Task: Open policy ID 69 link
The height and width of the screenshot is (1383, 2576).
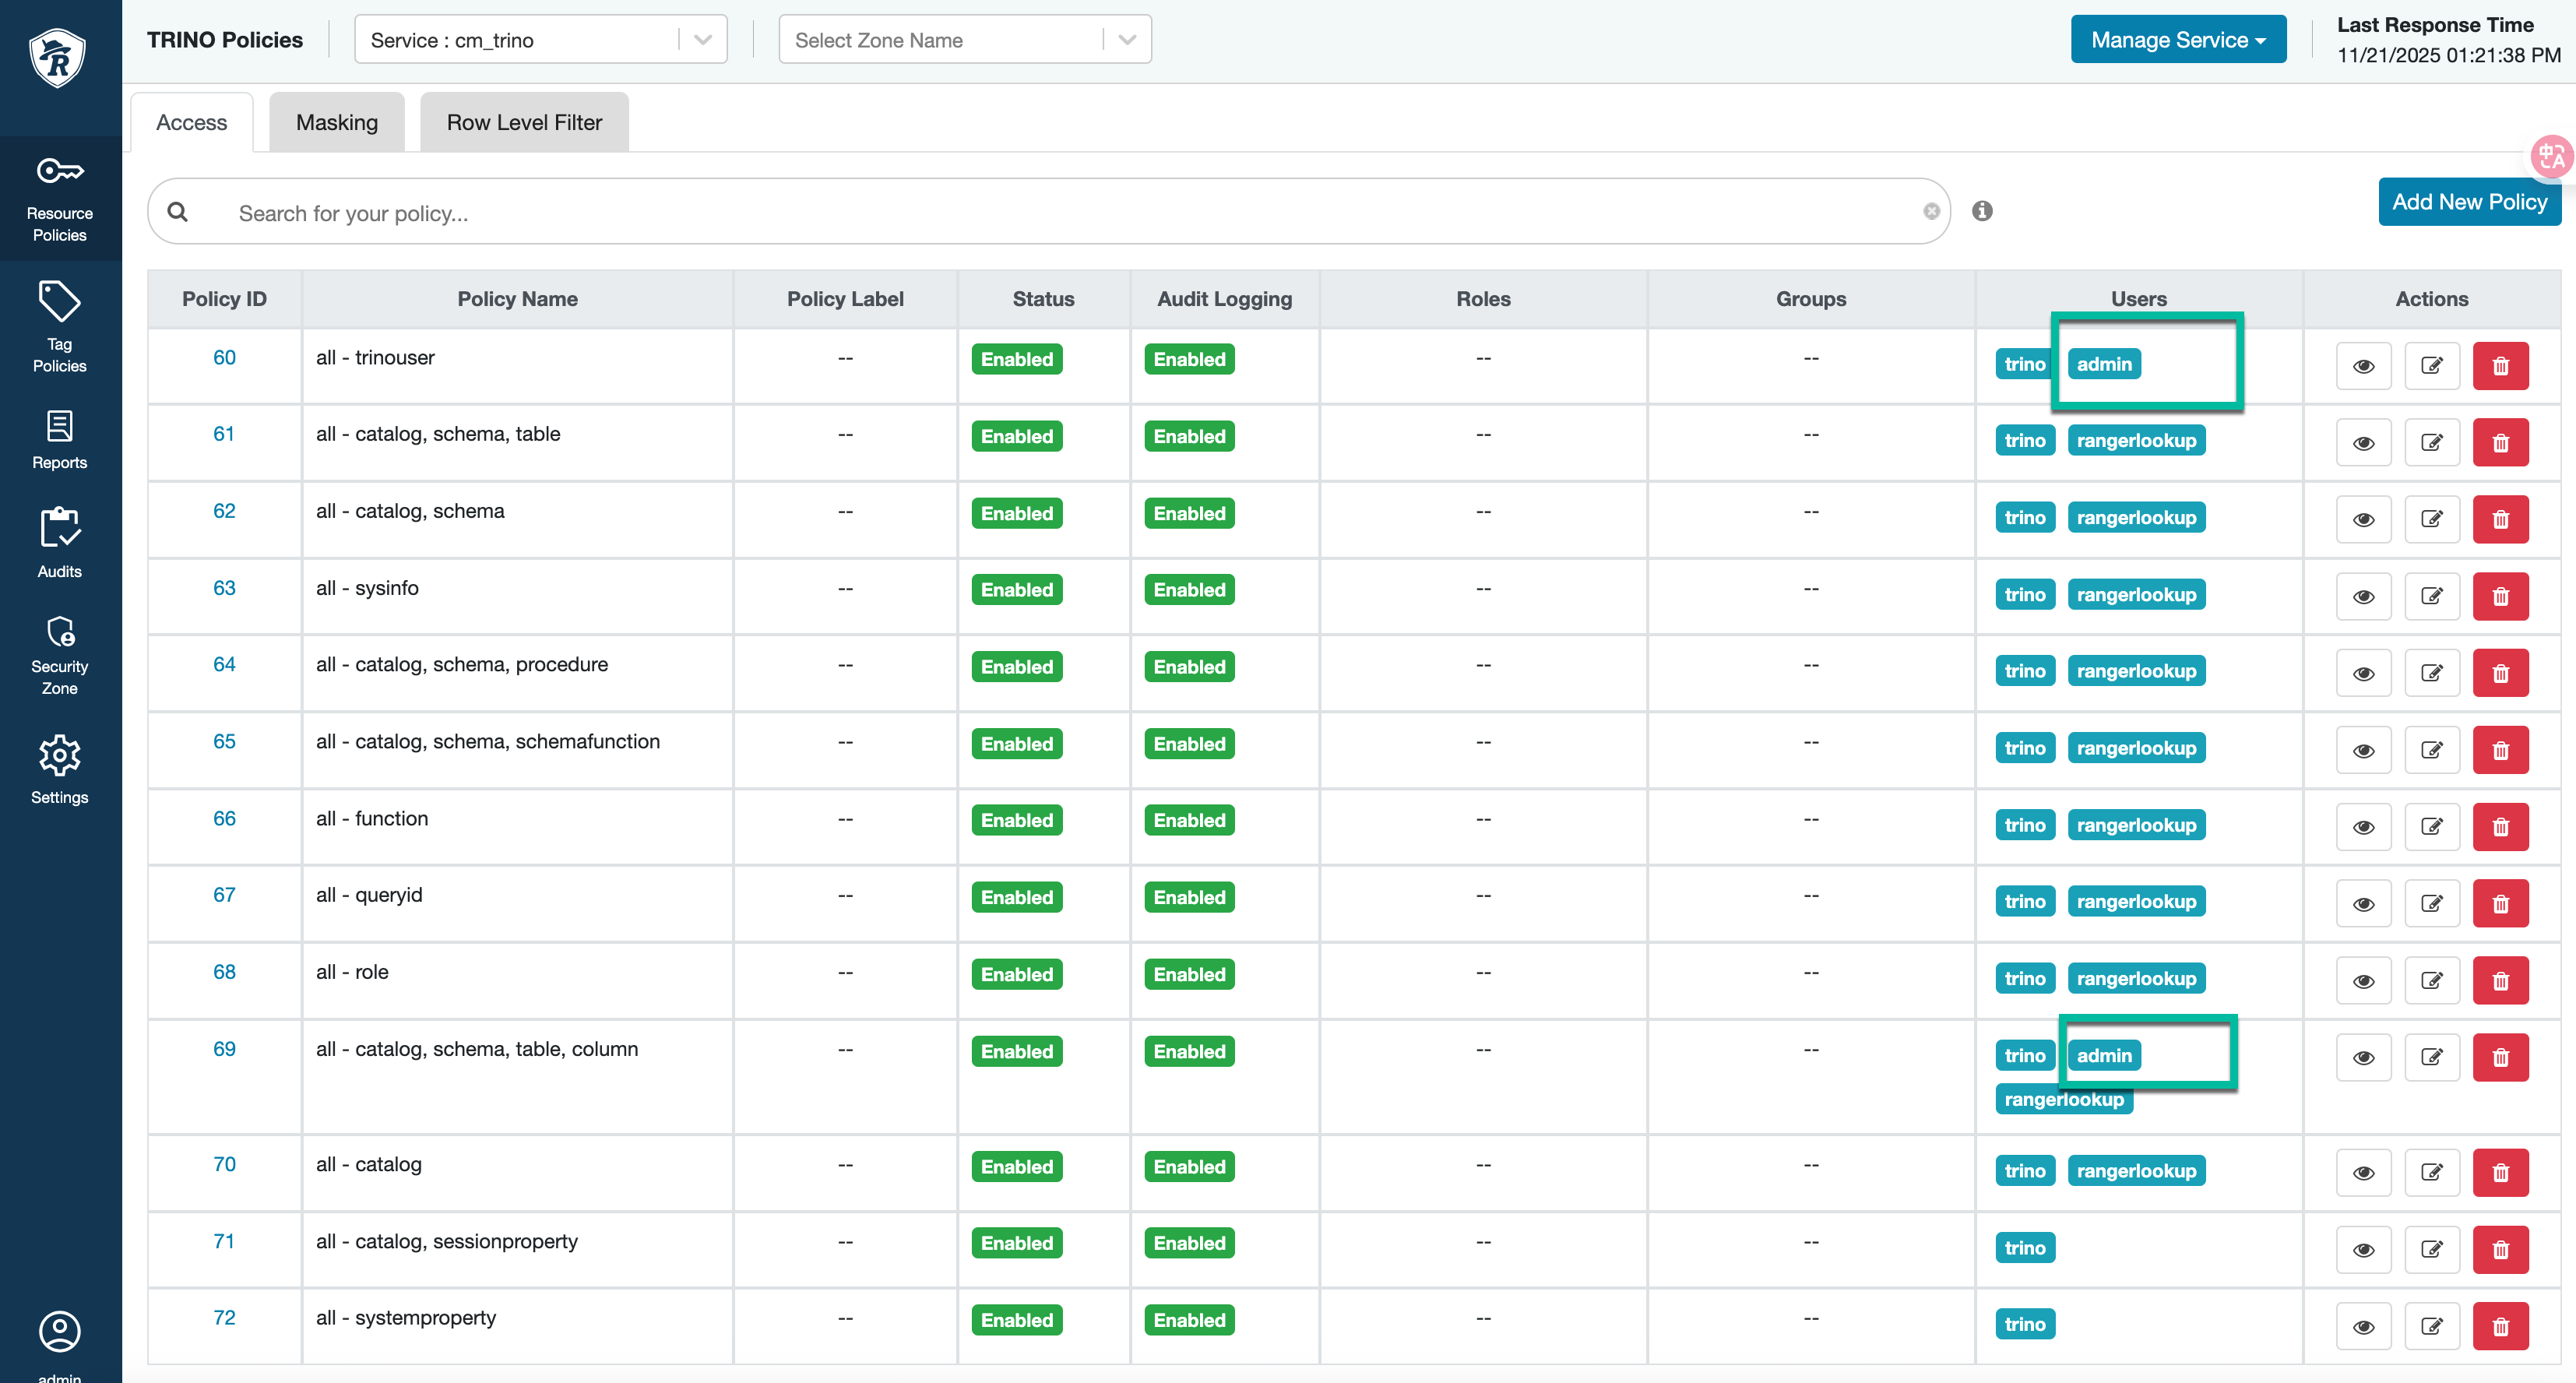Action: pyautogui.click(x=224, y=1049)
